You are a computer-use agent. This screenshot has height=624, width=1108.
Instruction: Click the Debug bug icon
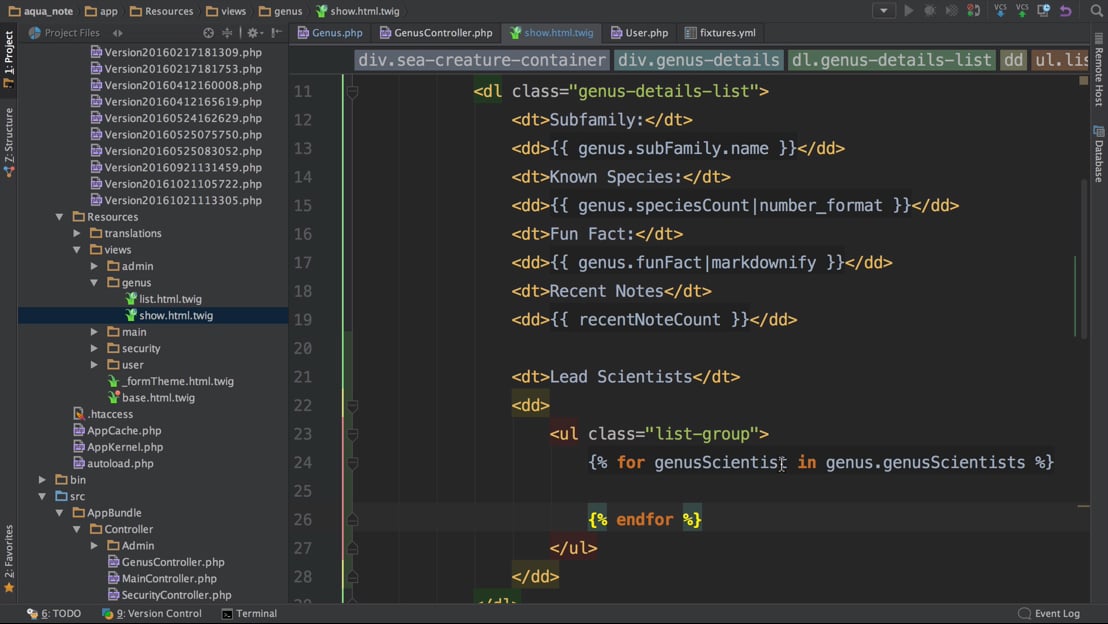(x=930, y=11)
